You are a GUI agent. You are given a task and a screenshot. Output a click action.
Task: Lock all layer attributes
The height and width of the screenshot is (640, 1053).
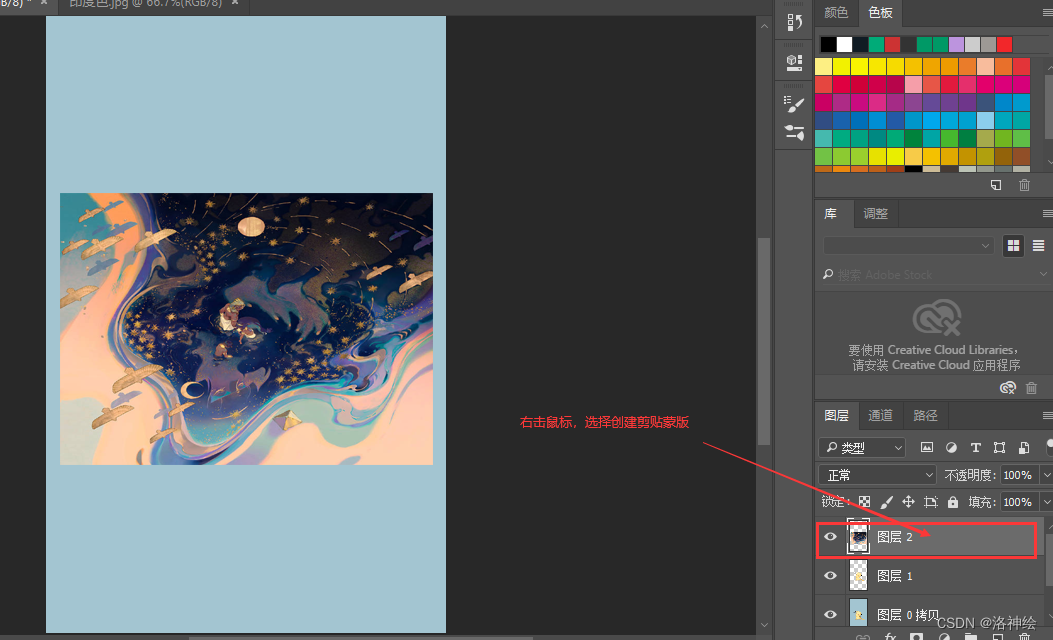point(953,502)
